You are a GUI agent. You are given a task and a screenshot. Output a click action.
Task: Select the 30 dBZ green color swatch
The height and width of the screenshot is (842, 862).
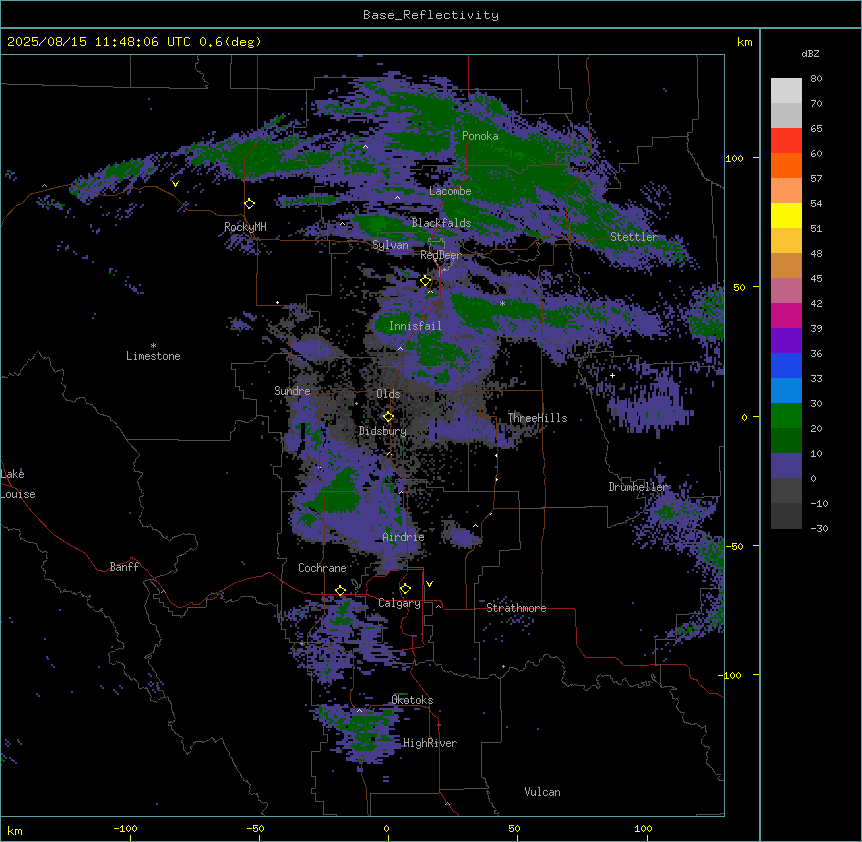click(786, 416)
